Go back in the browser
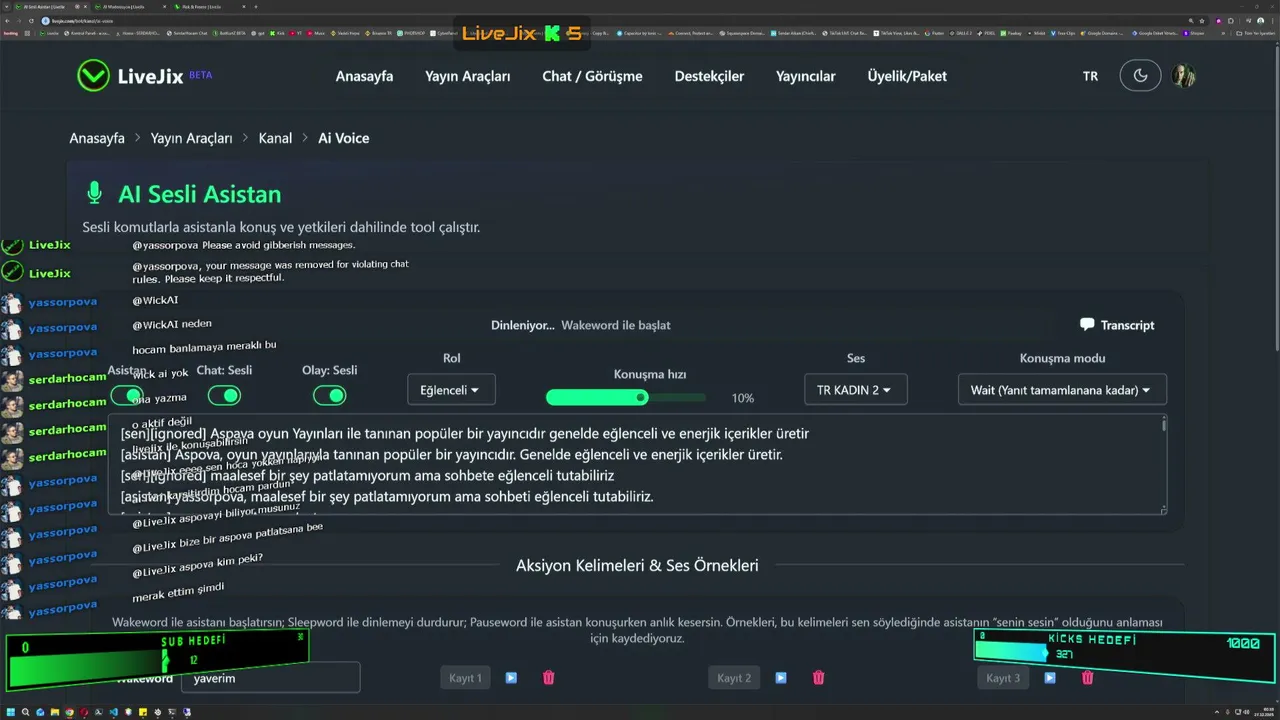The width and height of the screenshot is (1280, 720). pyautogui.click(x=7, y=20)
